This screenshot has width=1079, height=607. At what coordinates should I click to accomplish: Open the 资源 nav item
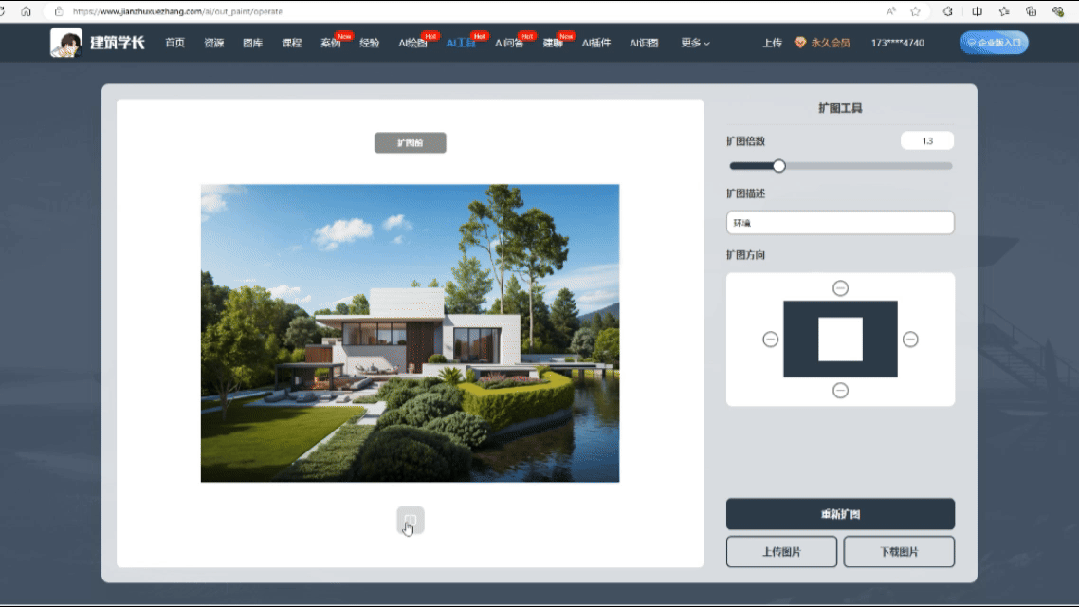click(214, 43)
